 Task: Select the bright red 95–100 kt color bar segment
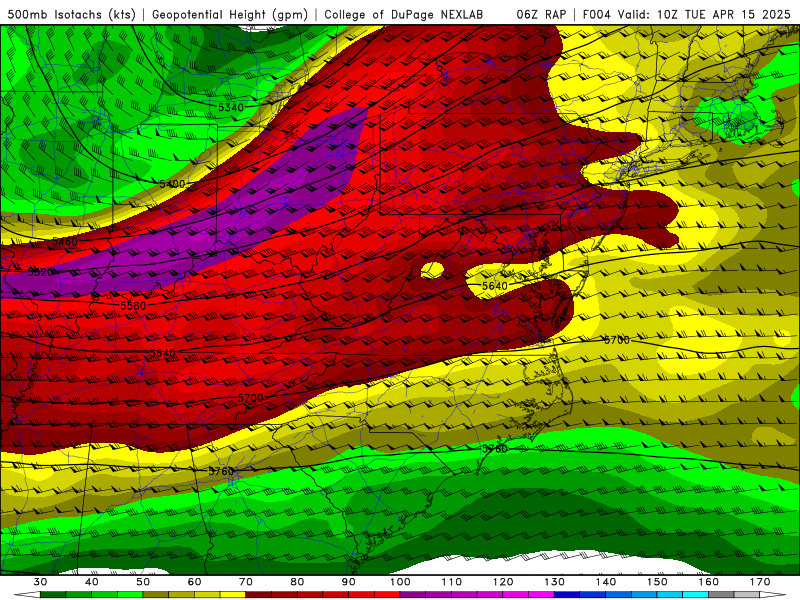tap(387, 595)
